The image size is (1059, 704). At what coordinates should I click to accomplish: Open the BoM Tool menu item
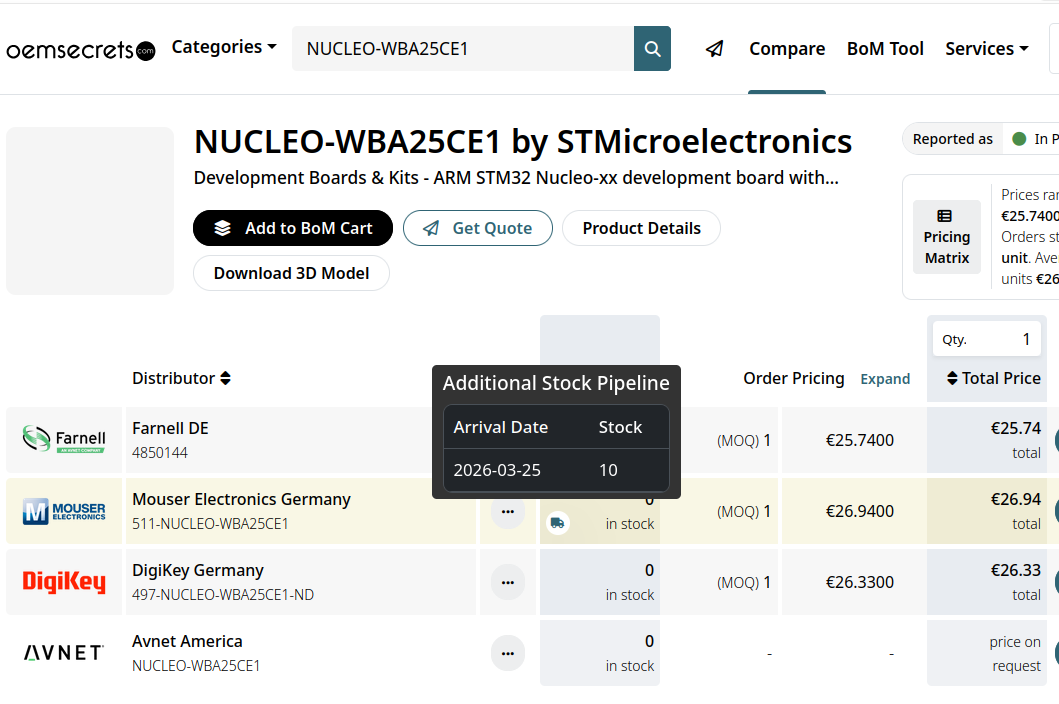point(885,48)
